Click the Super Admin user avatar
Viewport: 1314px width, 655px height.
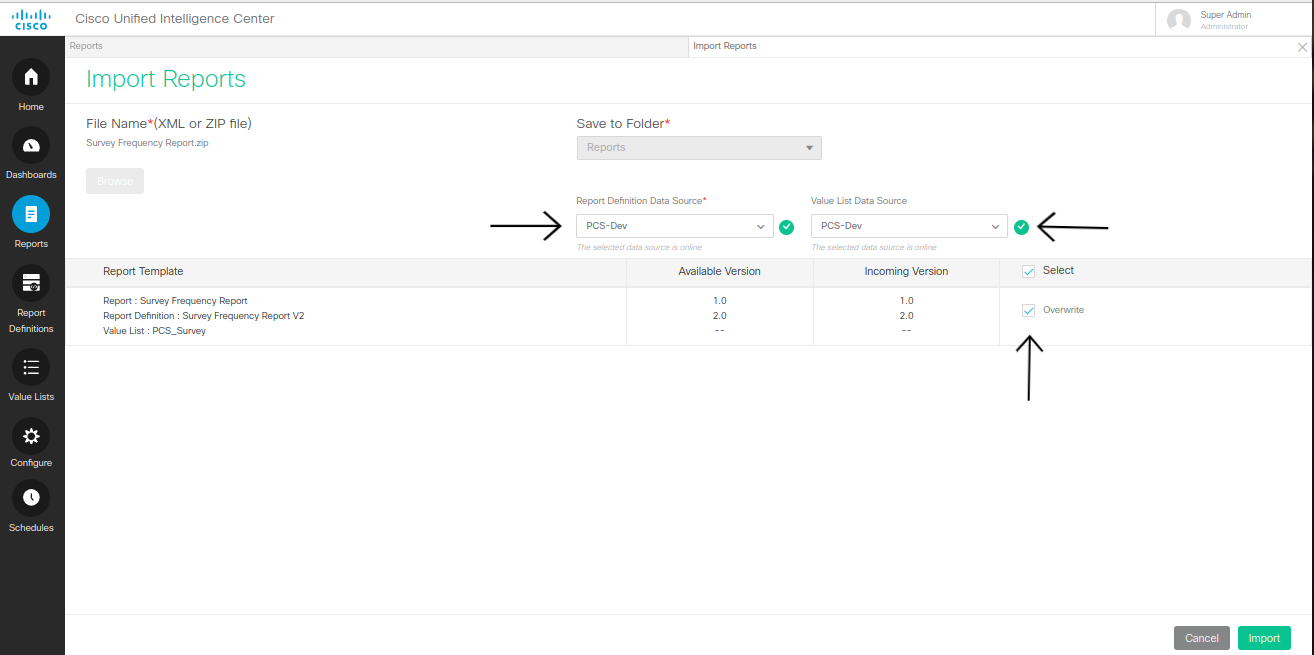coord(1179,20)
